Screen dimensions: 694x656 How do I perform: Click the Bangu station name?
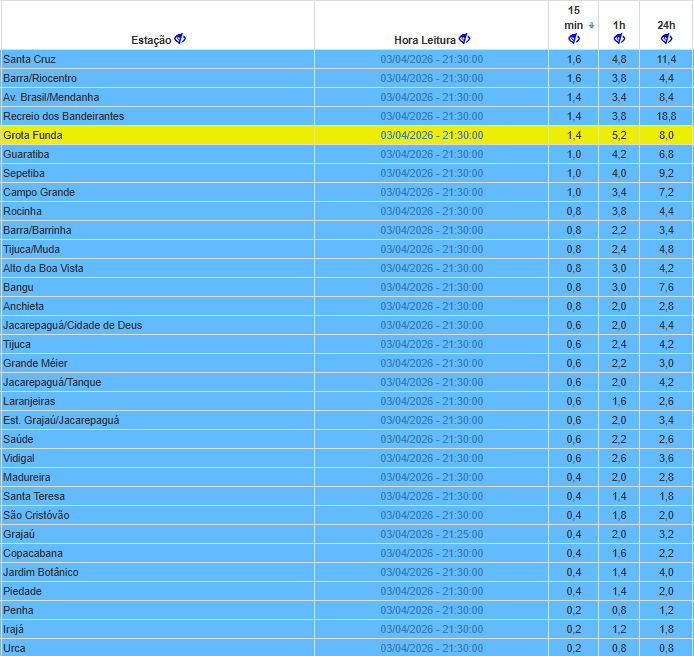coord(18,288)
